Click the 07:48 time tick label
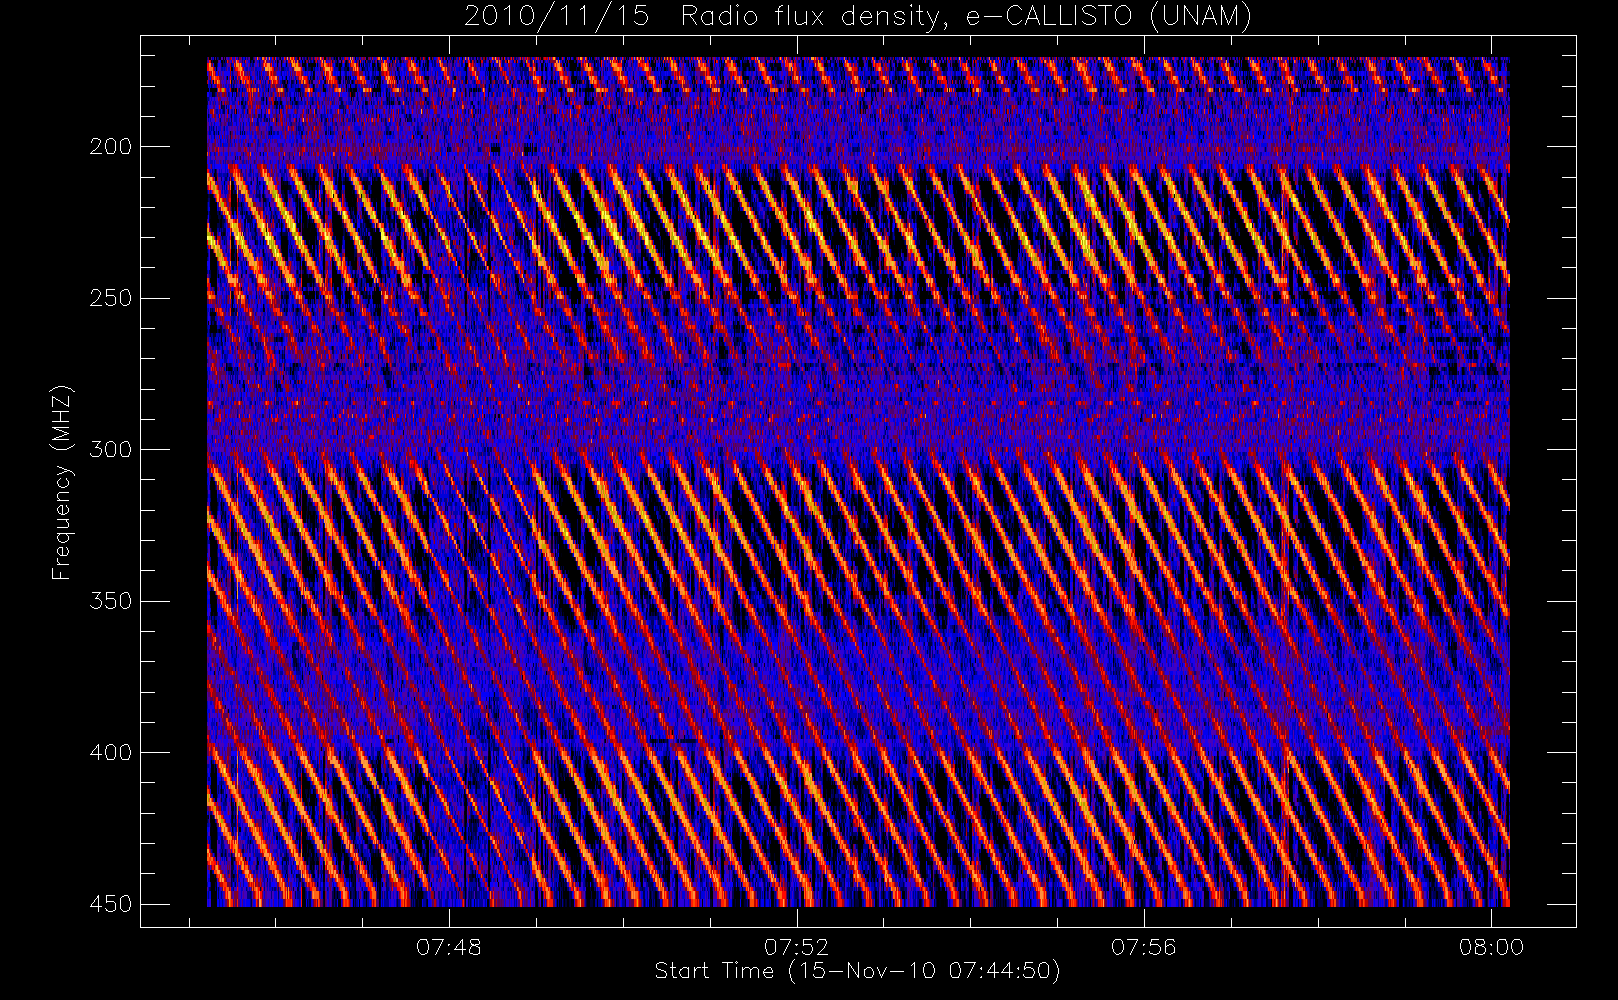1618x1000 pixels. click(450, 947)
